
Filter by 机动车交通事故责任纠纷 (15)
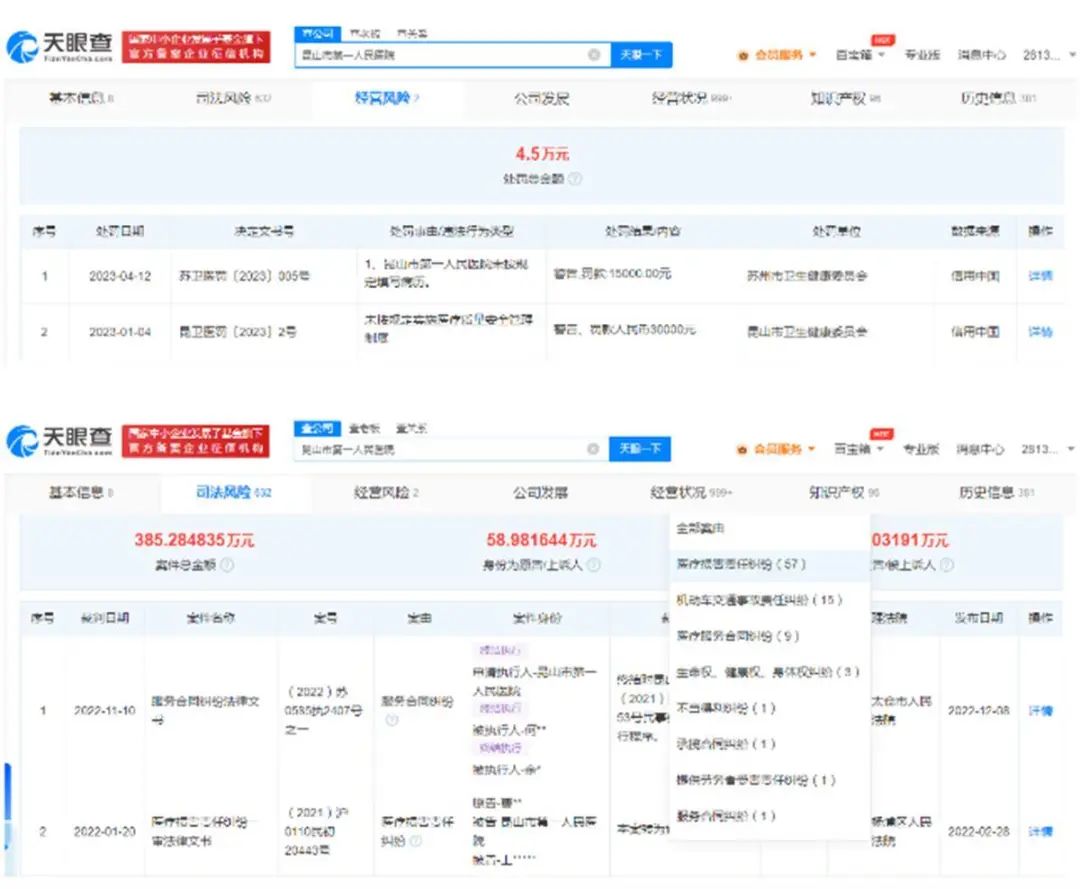point(770,600)
